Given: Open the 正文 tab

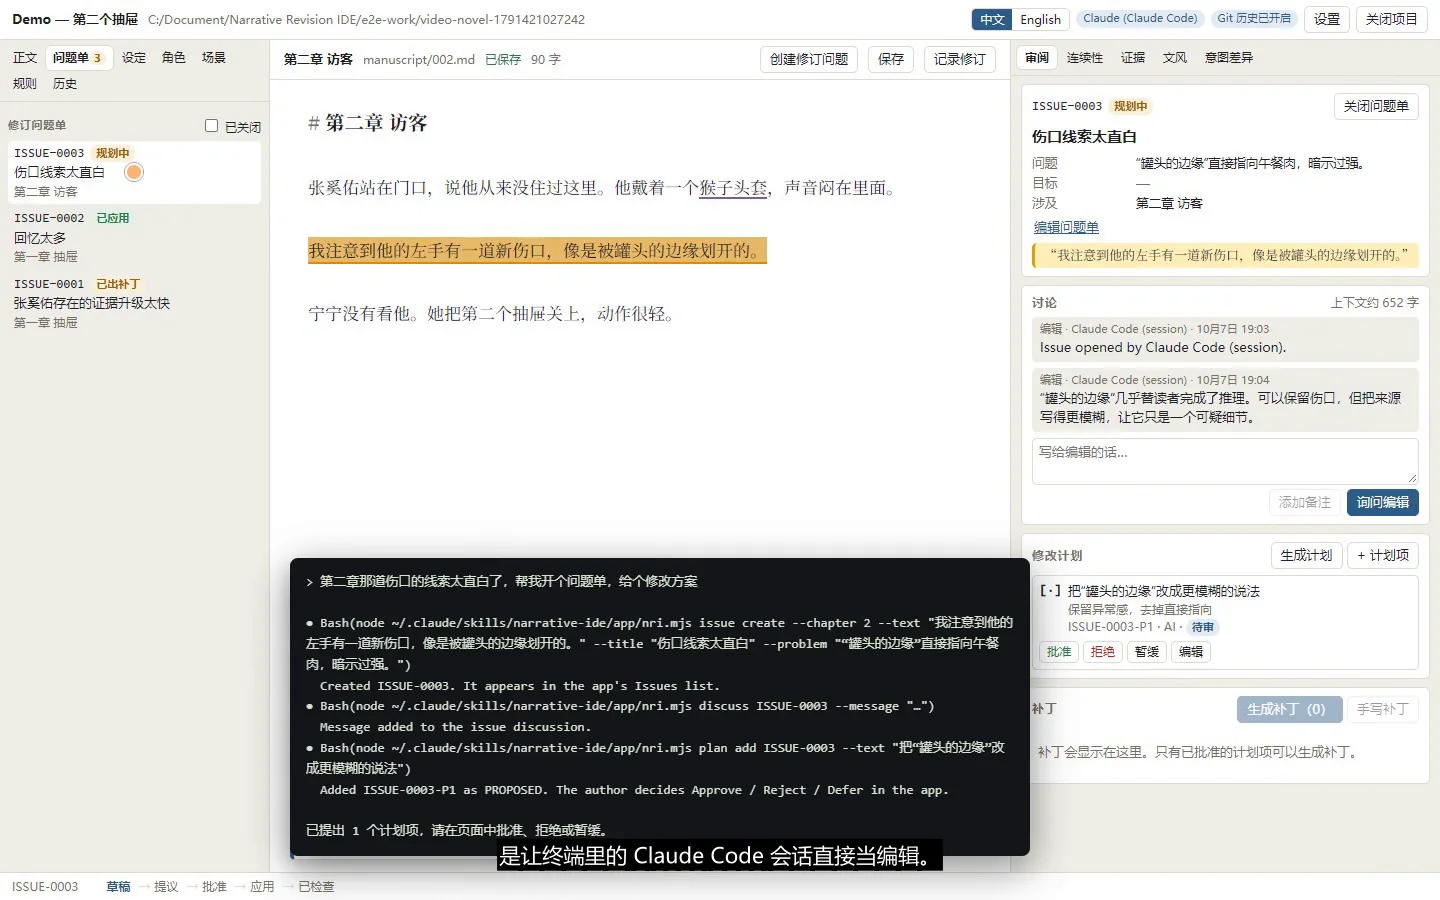Looking at the screenshot, I should pyautogui.click(x=25, y=58).
